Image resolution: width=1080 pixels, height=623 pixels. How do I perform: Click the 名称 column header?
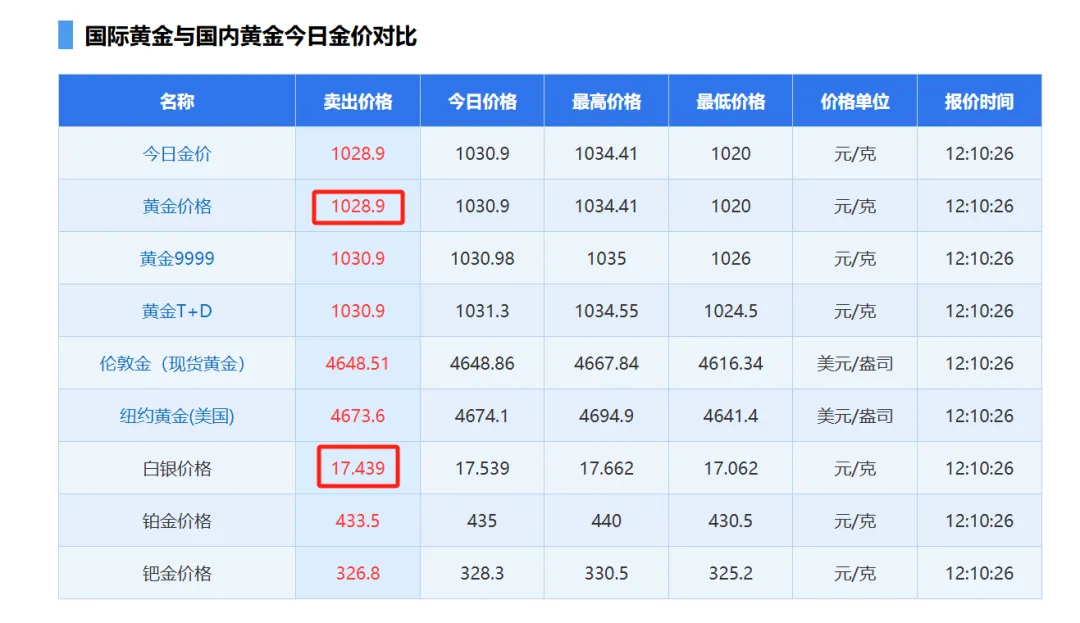[177, 101]
